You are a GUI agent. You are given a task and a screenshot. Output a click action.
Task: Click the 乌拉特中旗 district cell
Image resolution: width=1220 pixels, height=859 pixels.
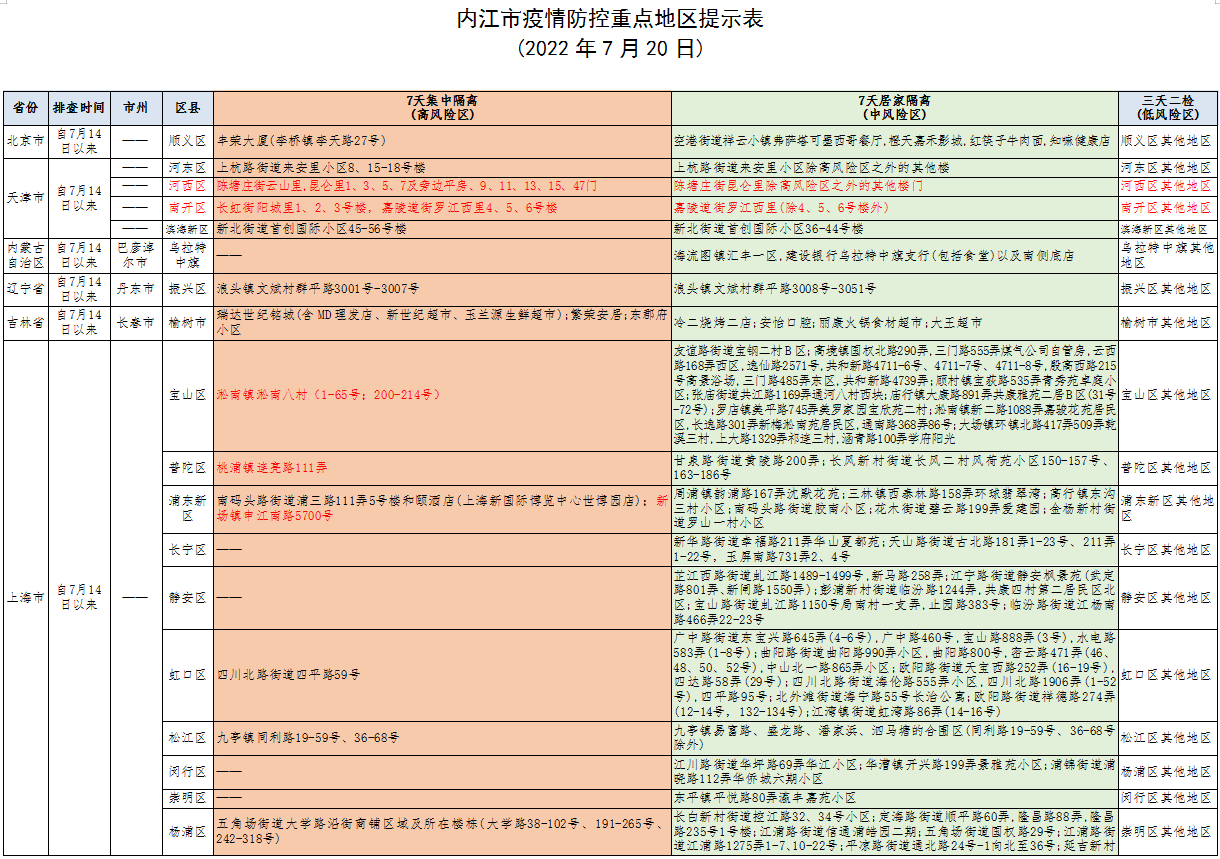pyautogui.click(x=187, y=255)
